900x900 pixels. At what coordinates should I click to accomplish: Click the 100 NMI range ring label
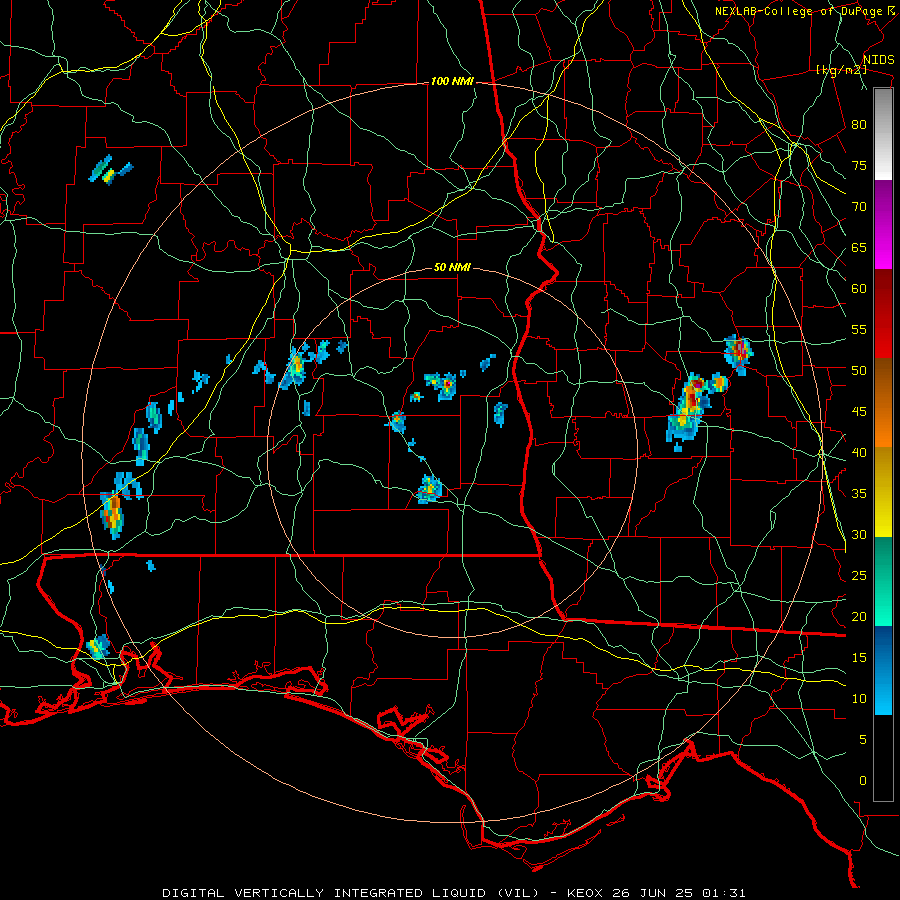(452, 82)
